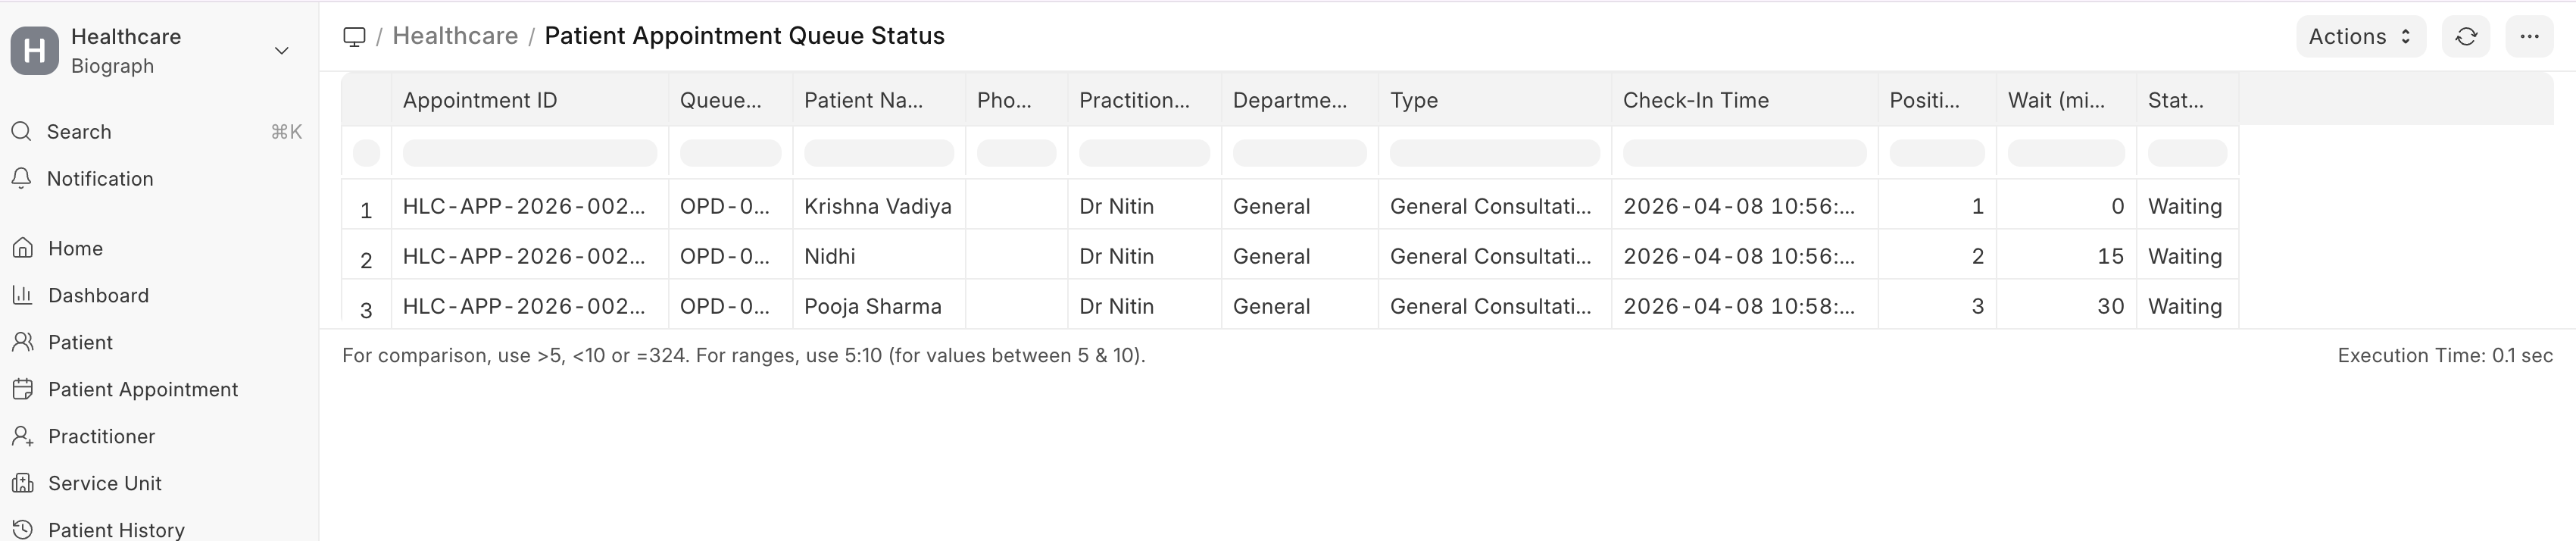Open Notification in the sidebar
2576x541 pixels.
point(99,179)
